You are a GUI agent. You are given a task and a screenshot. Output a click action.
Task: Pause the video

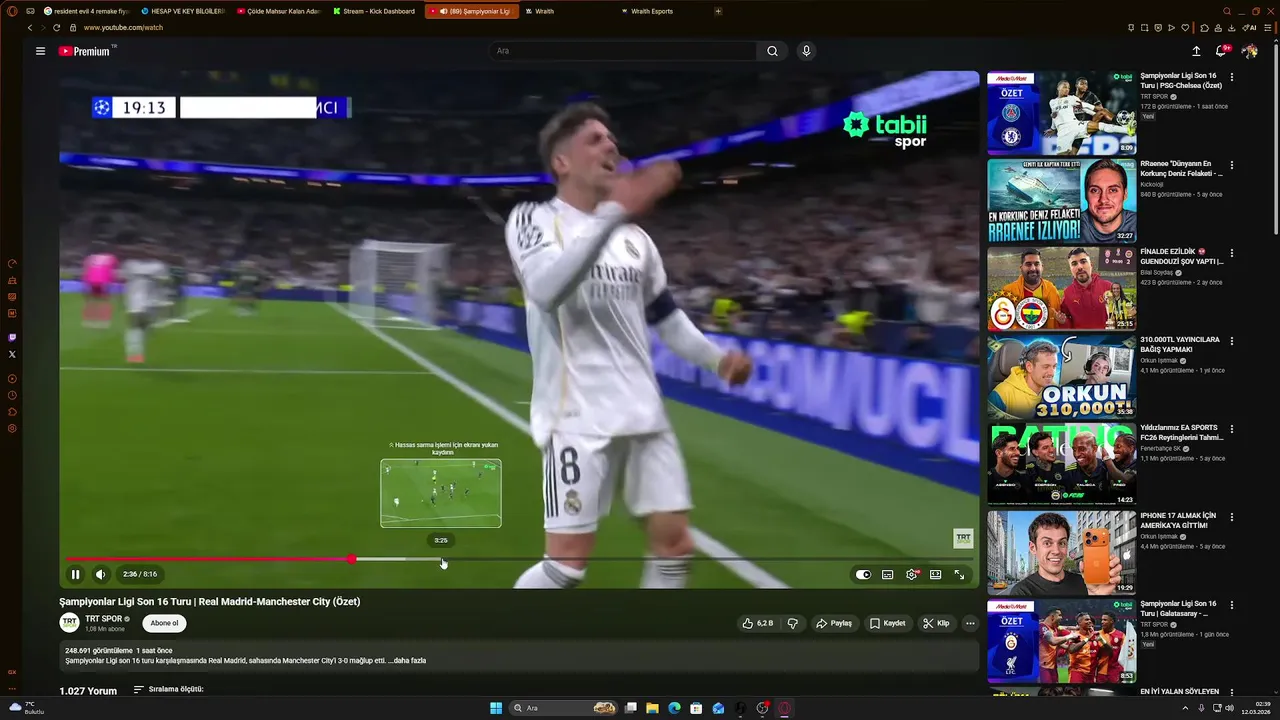pyautogui.click(x=75, y=574)
